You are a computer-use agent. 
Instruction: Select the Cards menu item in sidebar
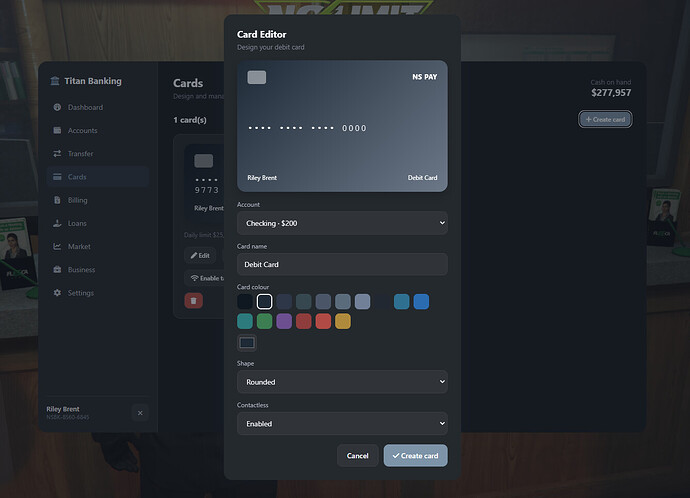98,177
